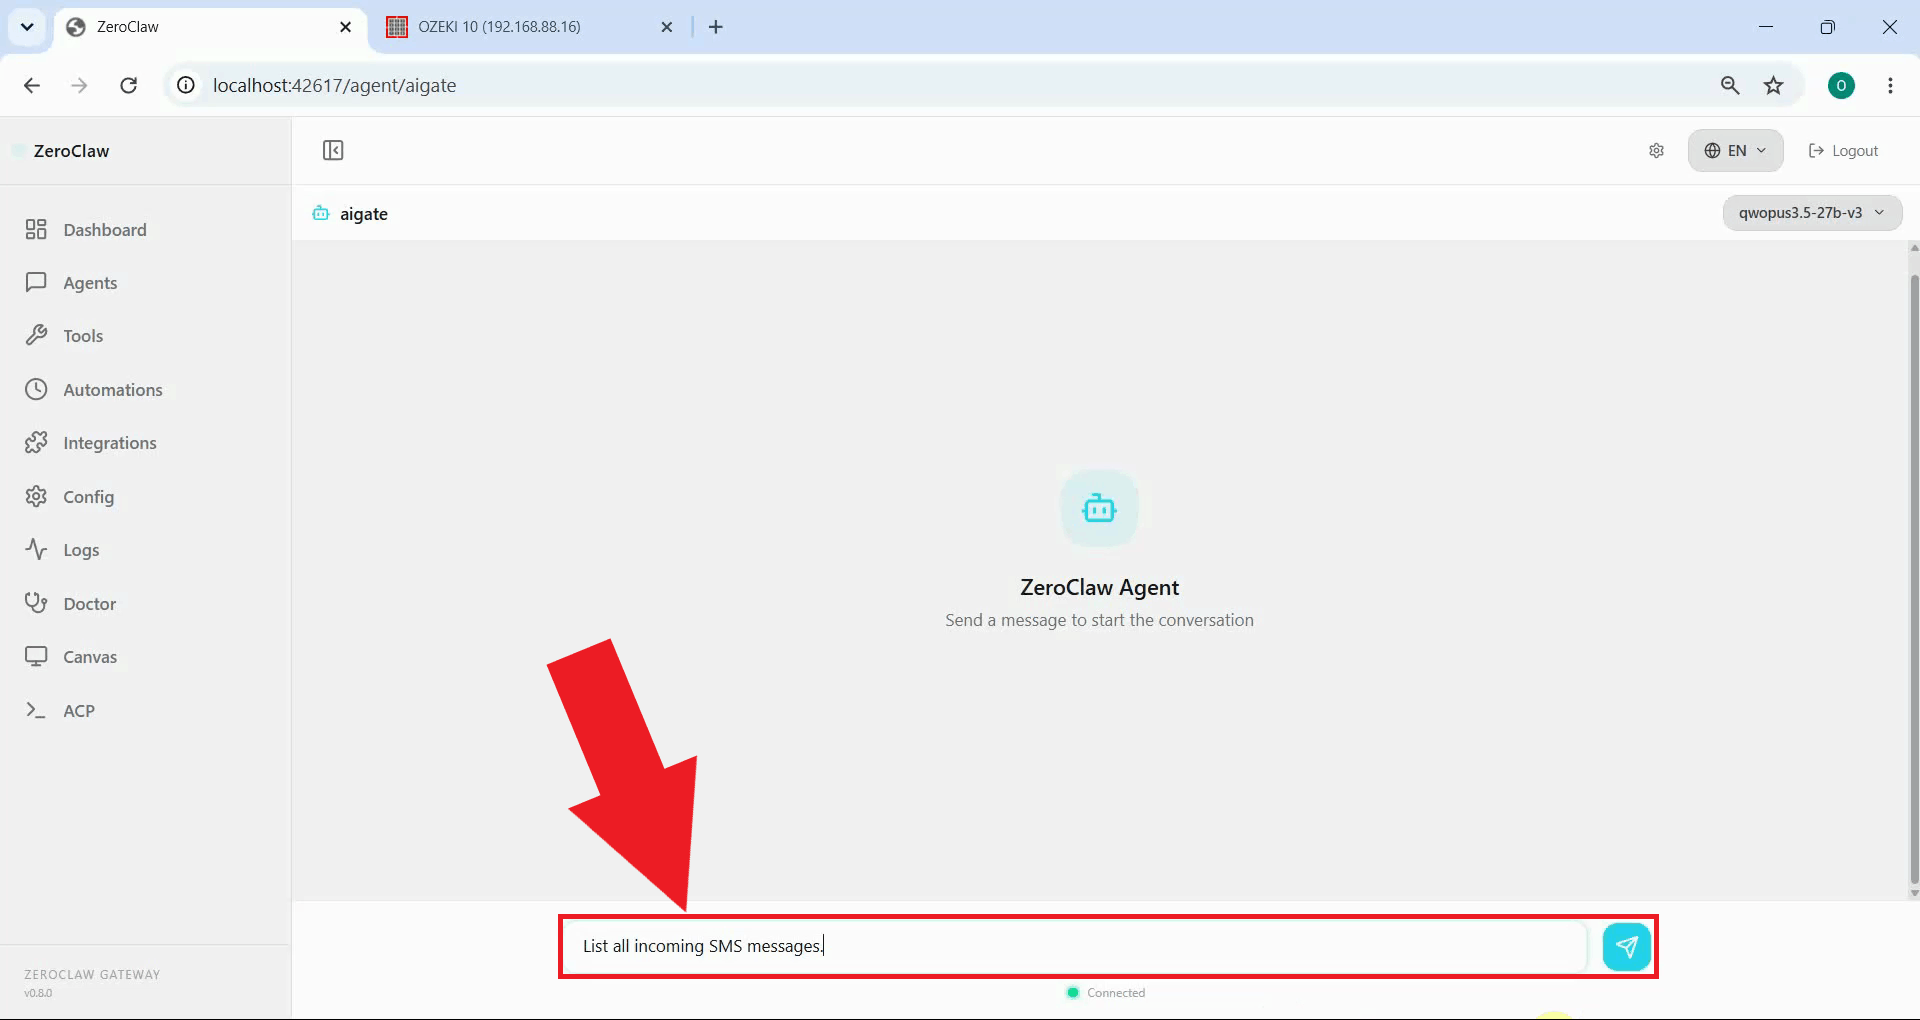View site information icon in address bar
Screen dimensions: 1920x1020
(186, 85)
